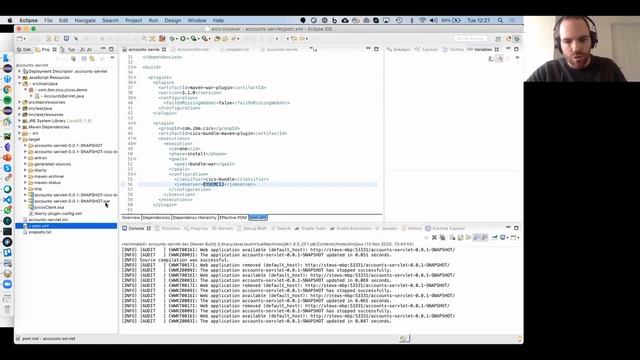Click Remove All Terminated Launches icon
Image resolution: width=640 pixels, height=360 pixels.
click(442, 238)
